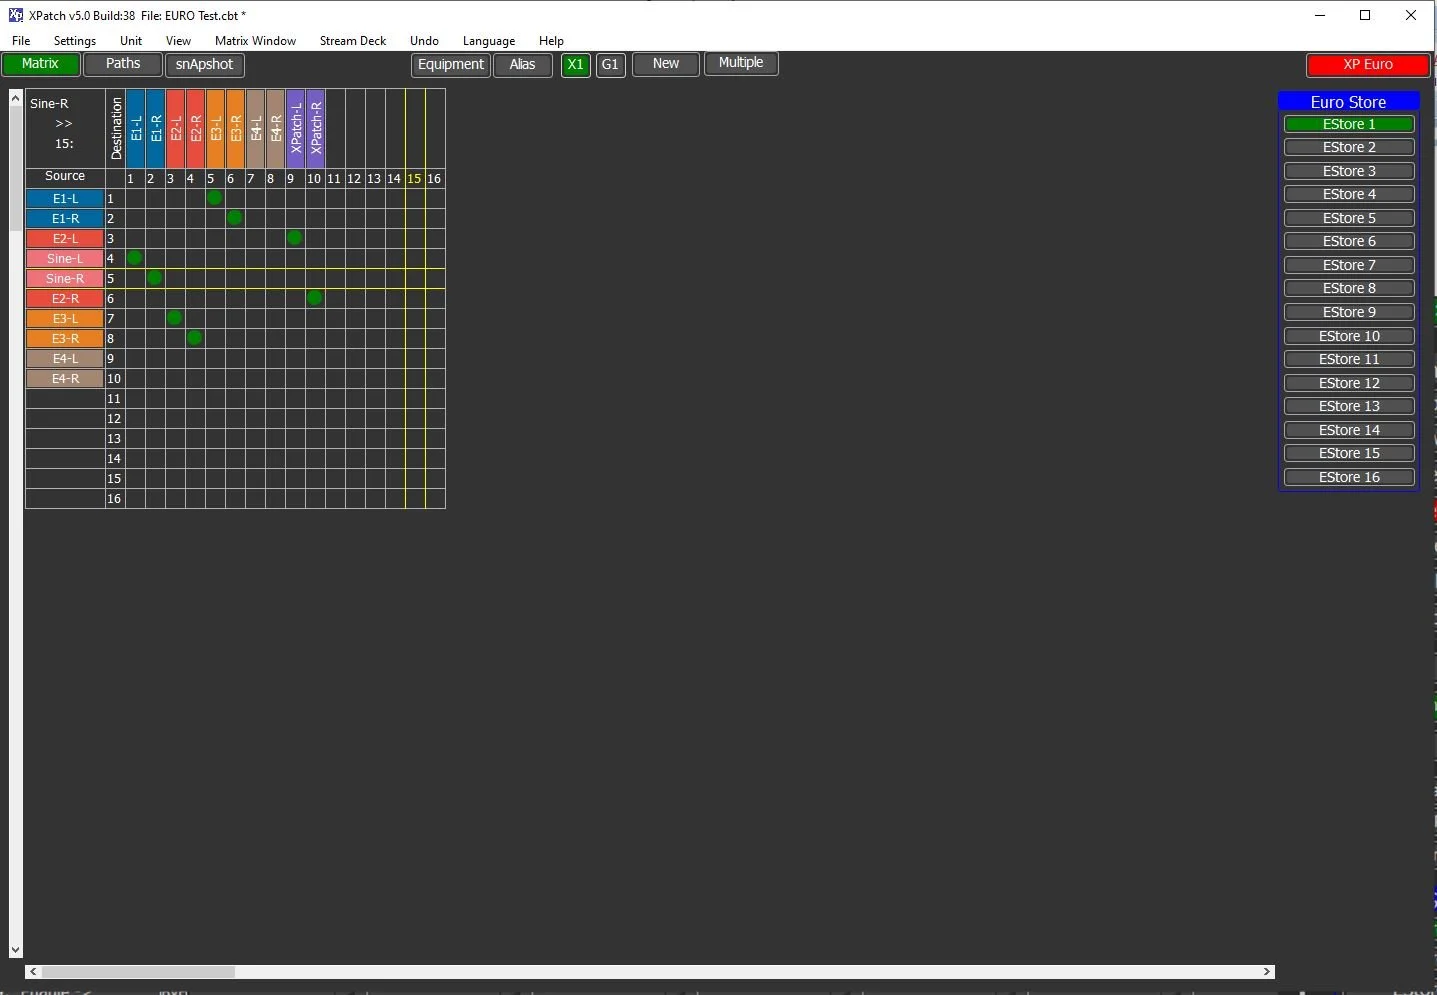1437x995 pixels.
Task: Select EStore 4 preset
Action: 1349,194
